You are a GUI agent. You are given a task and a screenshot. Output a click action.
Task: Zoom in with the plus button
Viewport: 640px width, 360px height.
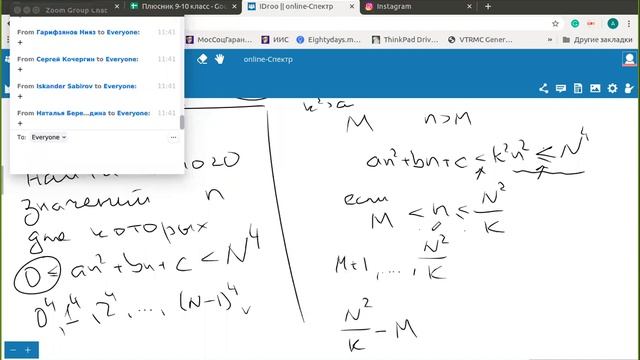click(28, 350)
